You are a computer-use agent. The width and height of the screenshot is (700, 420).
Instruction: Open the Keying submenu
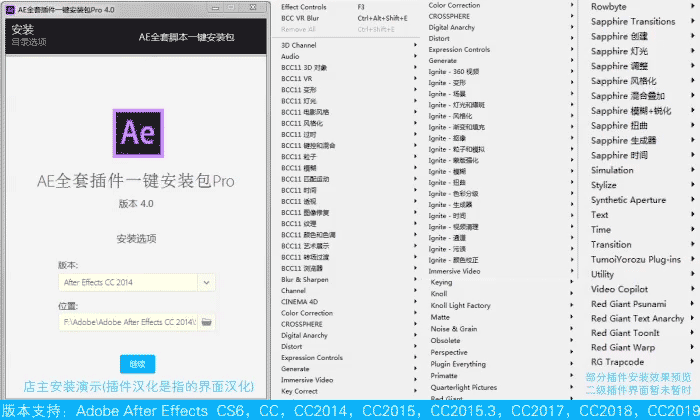[441, 282]
